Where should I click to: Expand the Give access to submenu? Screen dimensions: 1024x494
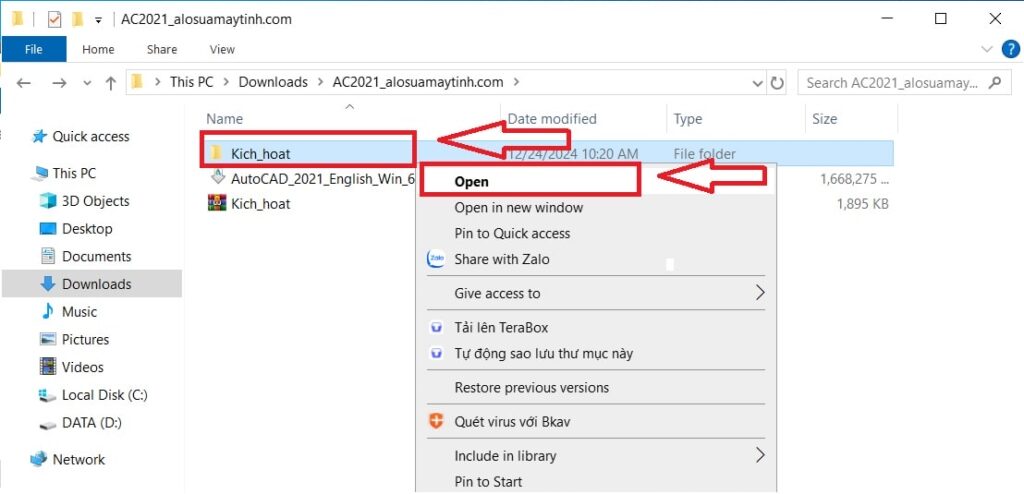coord(596,293)
